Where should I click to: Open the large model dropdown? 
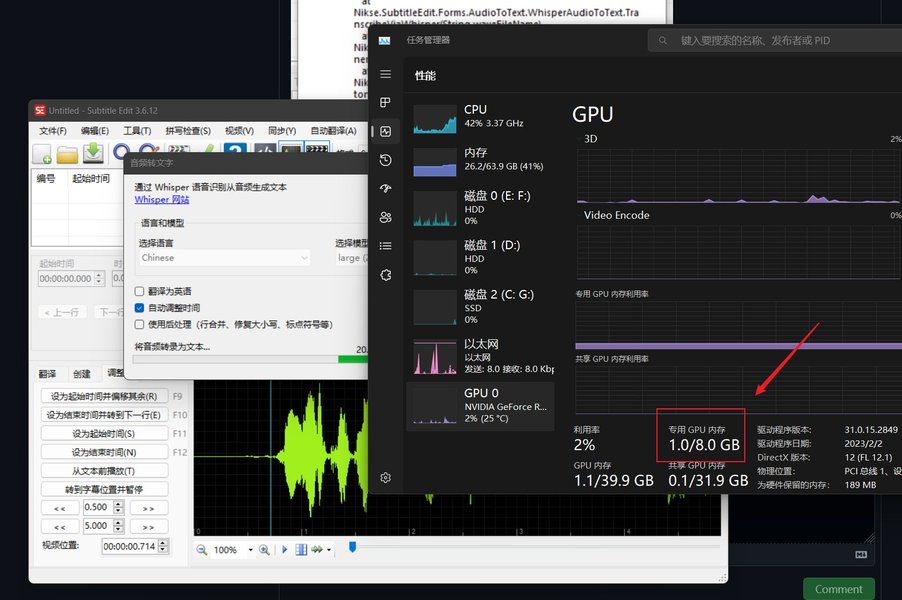pyautogui.click(x=352, y=258)
